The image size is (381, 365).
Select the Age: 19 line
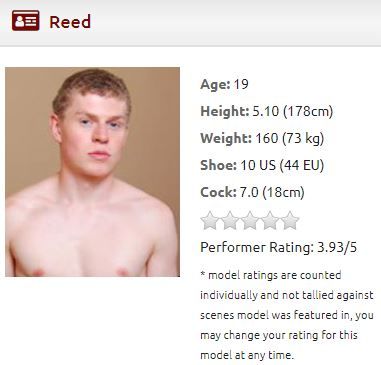[x=224, y=84]
